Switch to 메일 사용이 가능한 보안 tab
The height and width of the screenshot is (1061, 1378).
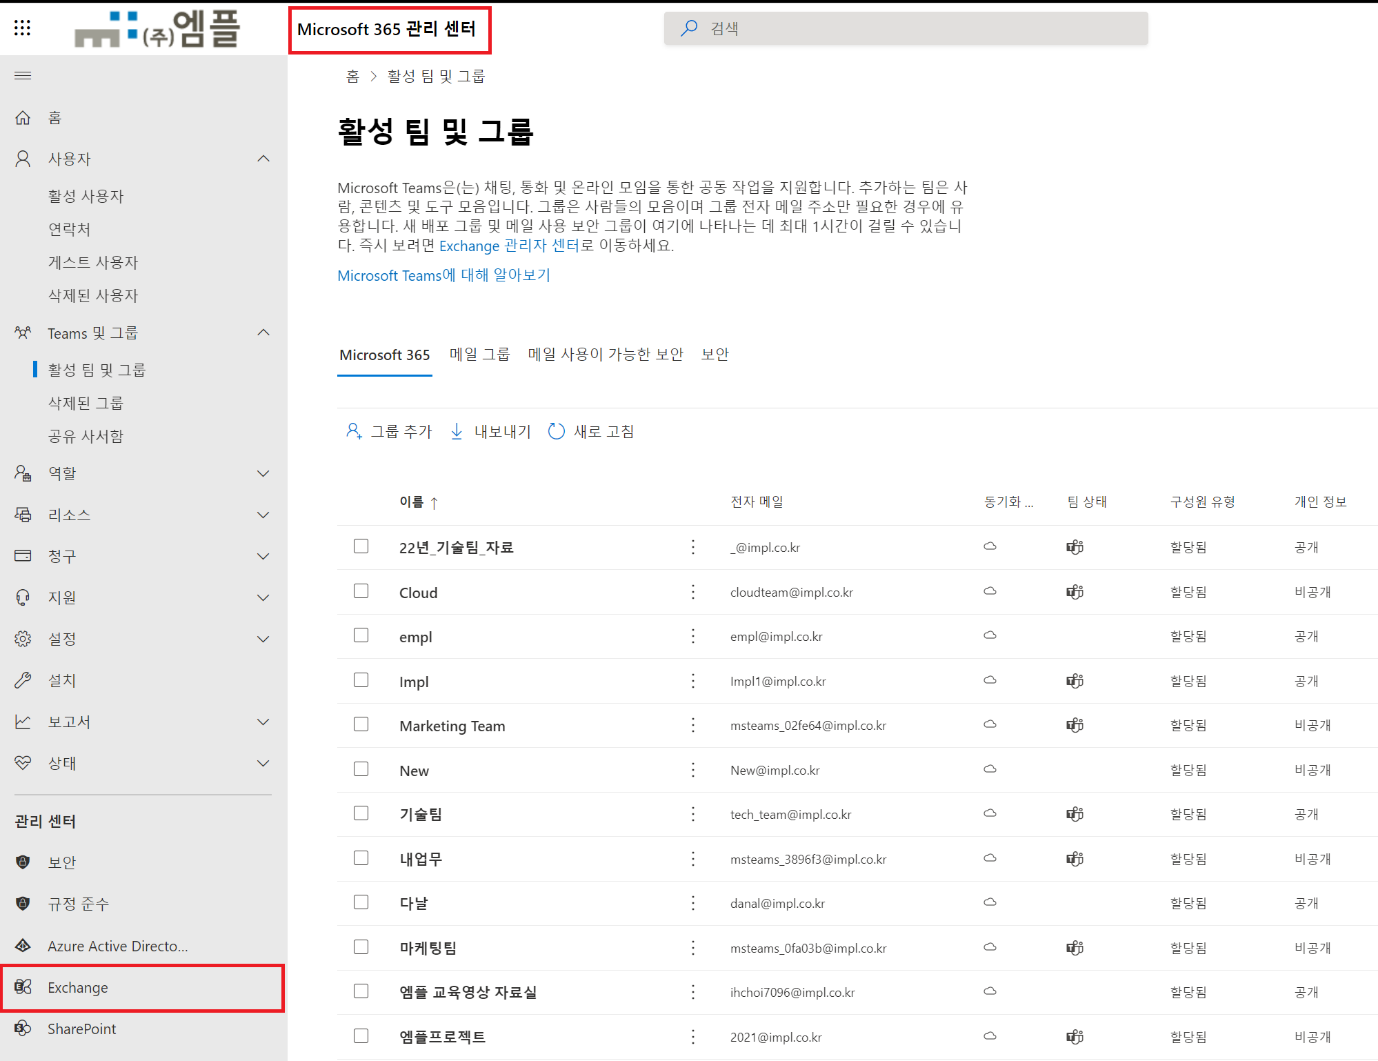pyautogui.click(x=606, y=354)
